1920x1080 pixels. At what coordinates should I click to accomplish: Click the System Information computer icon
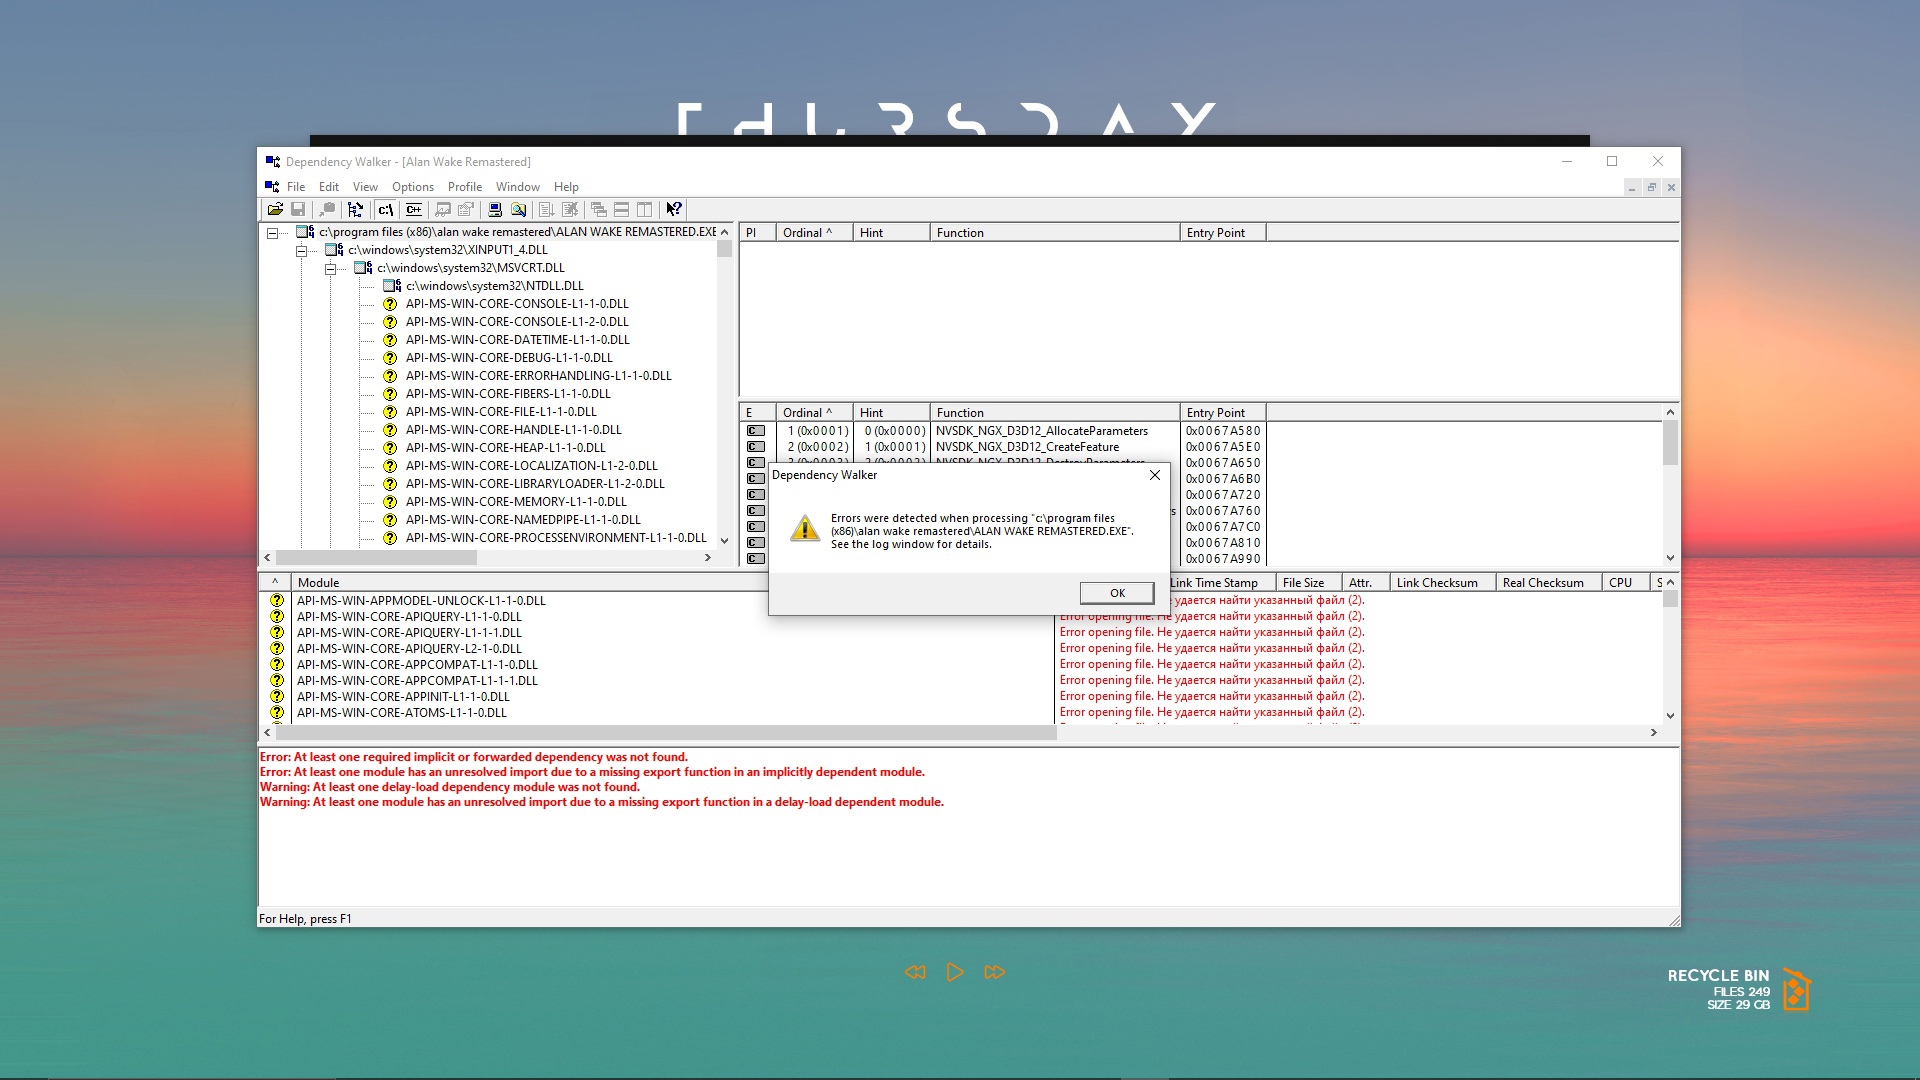(495, 209)
